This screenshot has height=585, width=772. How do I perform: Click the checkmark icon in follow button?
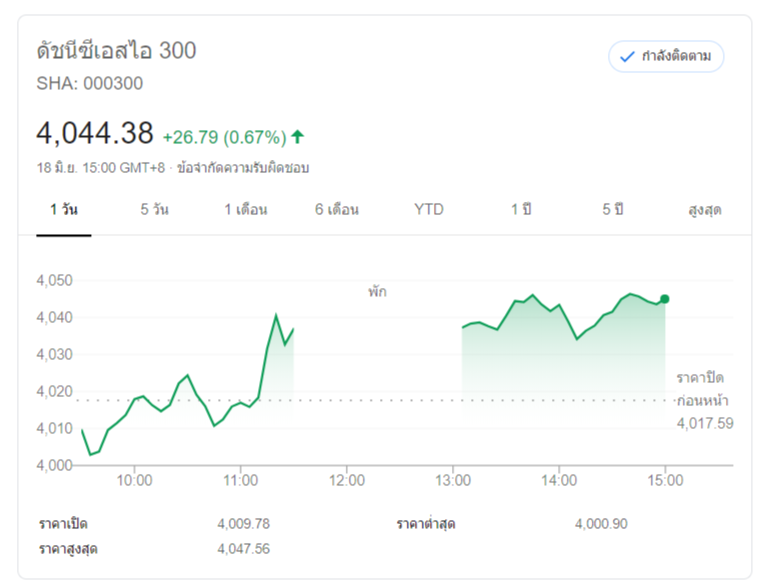pos(627,57)
